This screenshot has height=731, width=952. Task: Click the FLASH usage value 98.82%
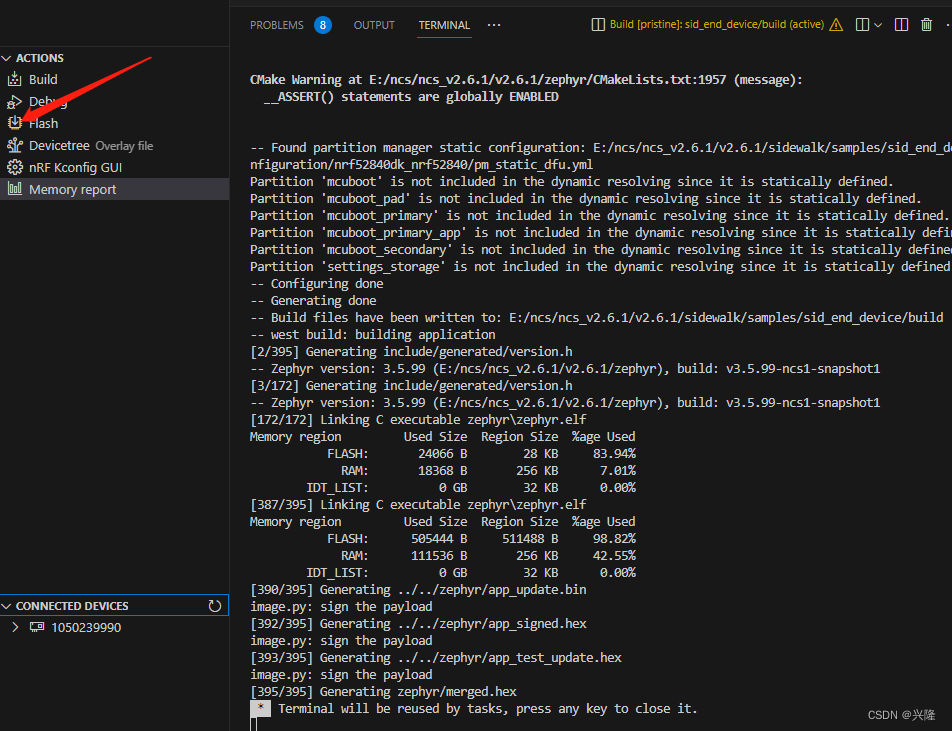coord(614,539)
